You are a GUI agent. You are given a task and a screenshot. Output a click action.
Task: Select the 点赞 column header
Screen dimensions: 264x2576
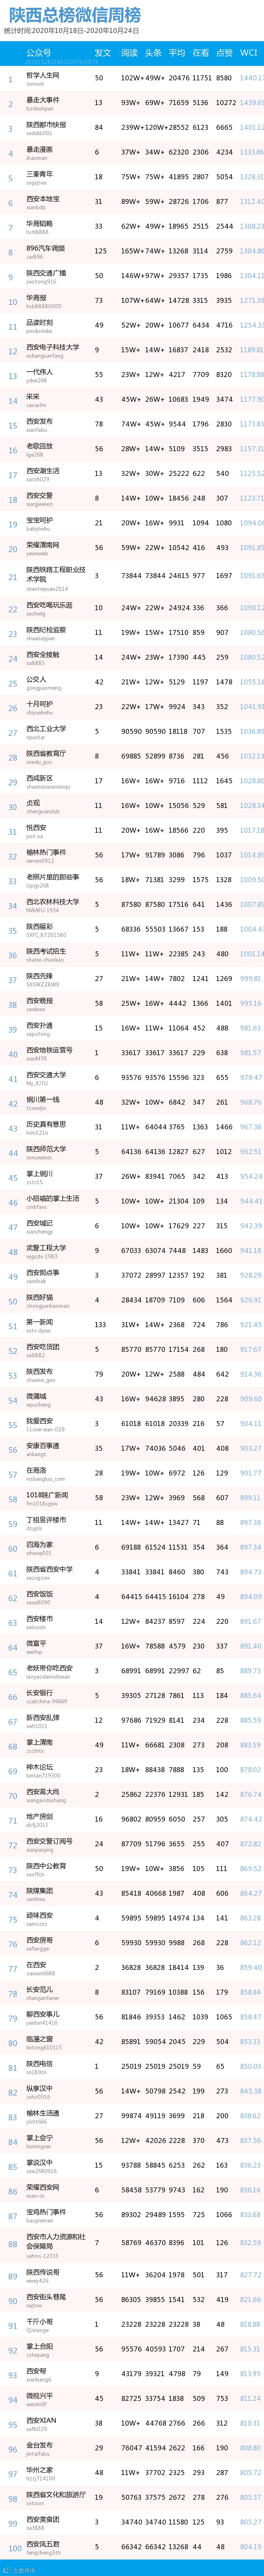coord(224,53)
